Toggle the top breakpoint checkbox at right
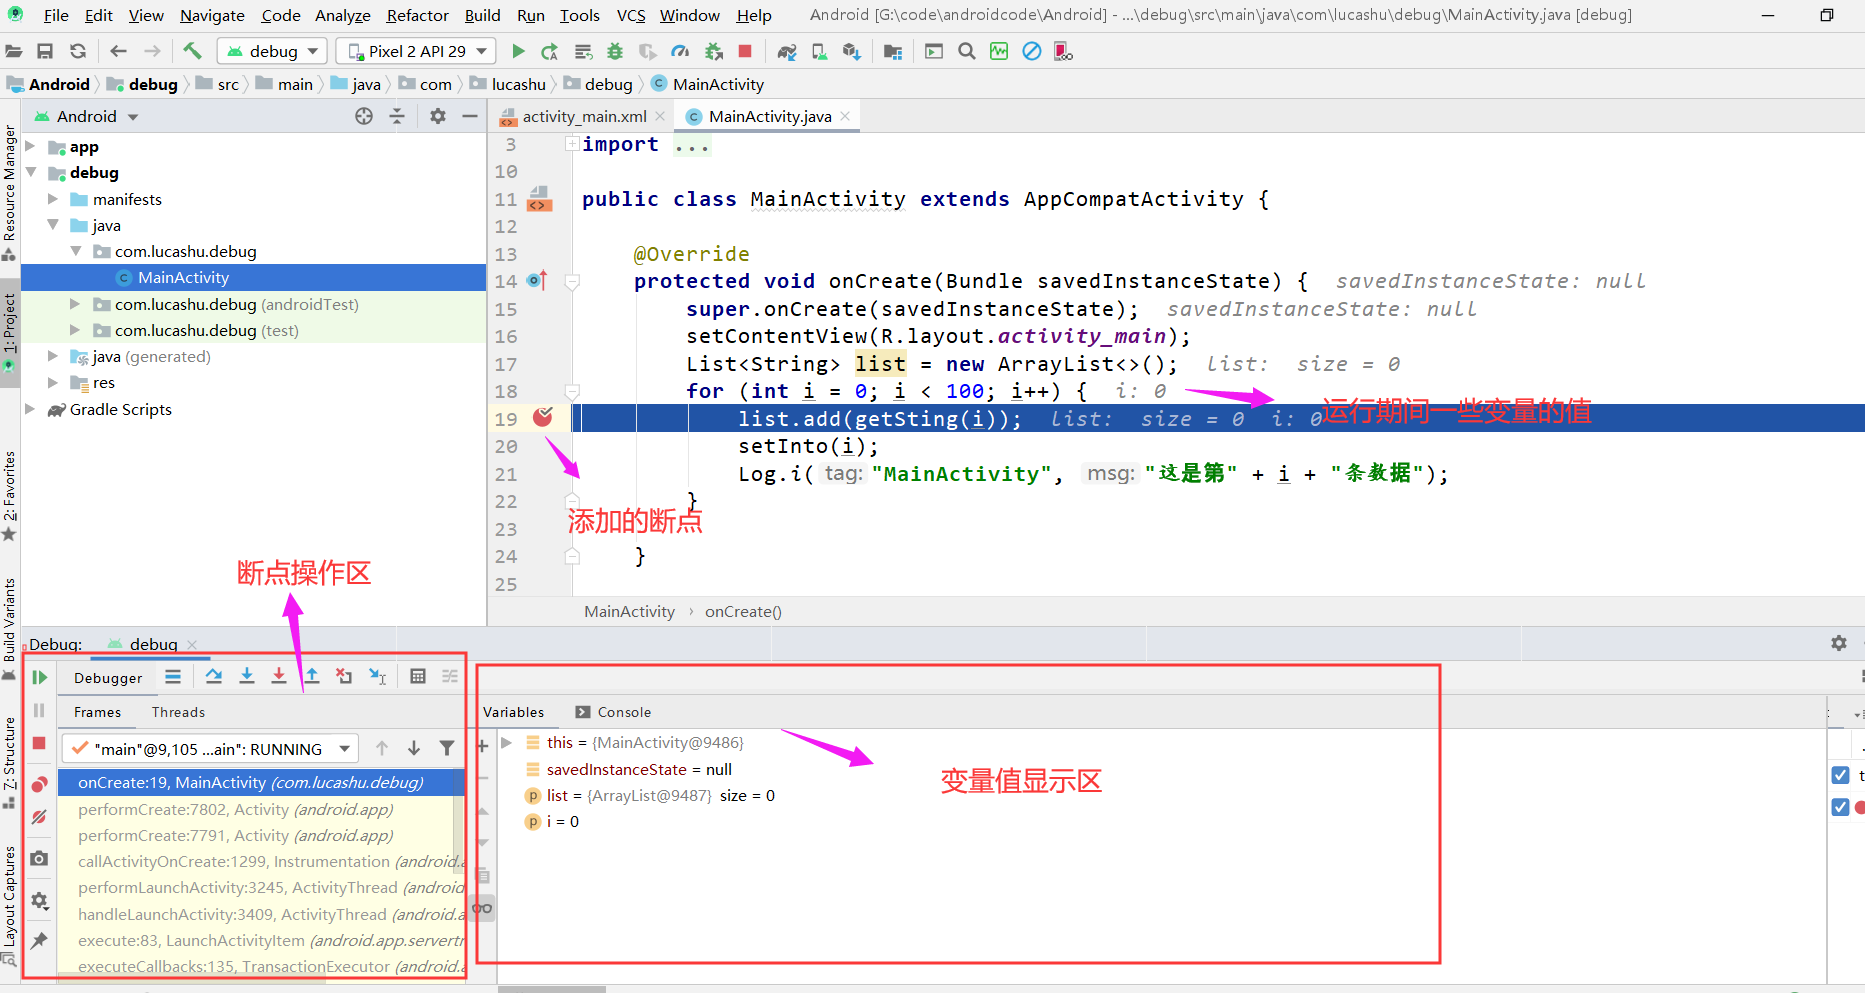The image size is (1865, 993). pos(1840,775)
